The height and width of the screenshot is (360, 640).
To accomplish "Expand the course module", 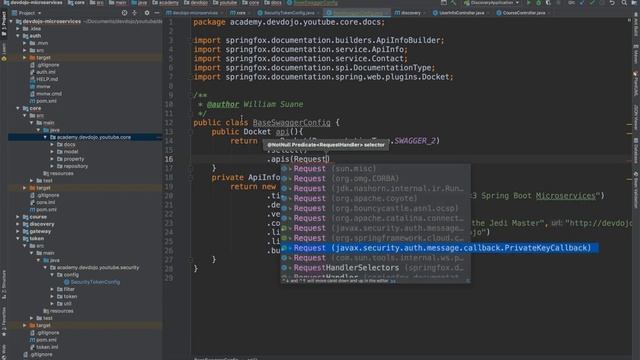I will coord(18,217).
